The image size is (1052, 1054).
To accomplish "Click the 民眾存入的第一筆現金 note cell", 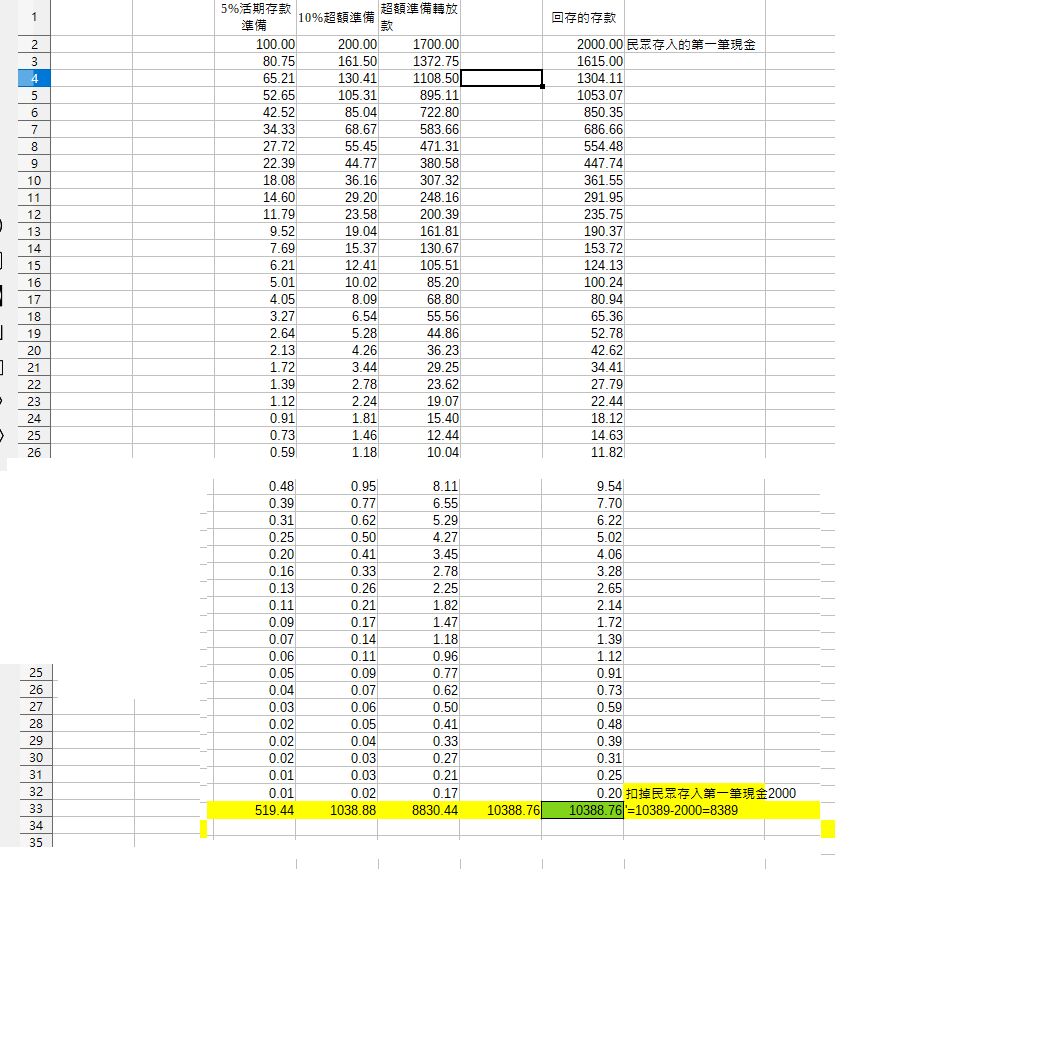I will tap(690, 45).
